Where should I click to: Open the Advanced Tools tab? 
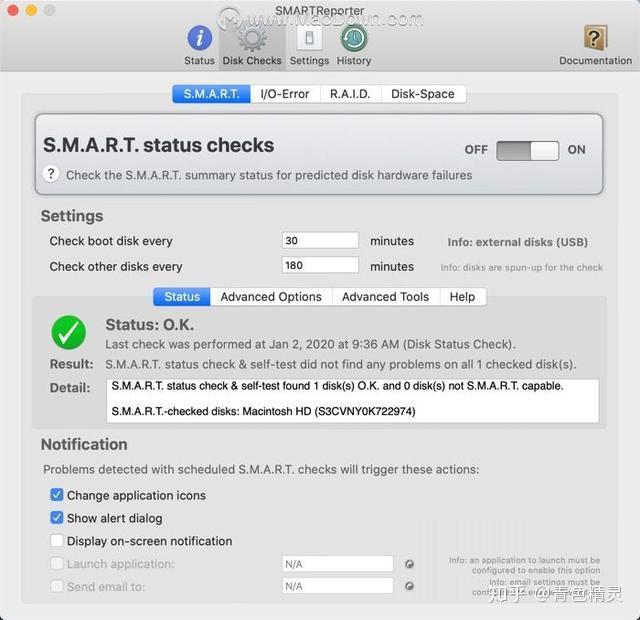(386, 296)
